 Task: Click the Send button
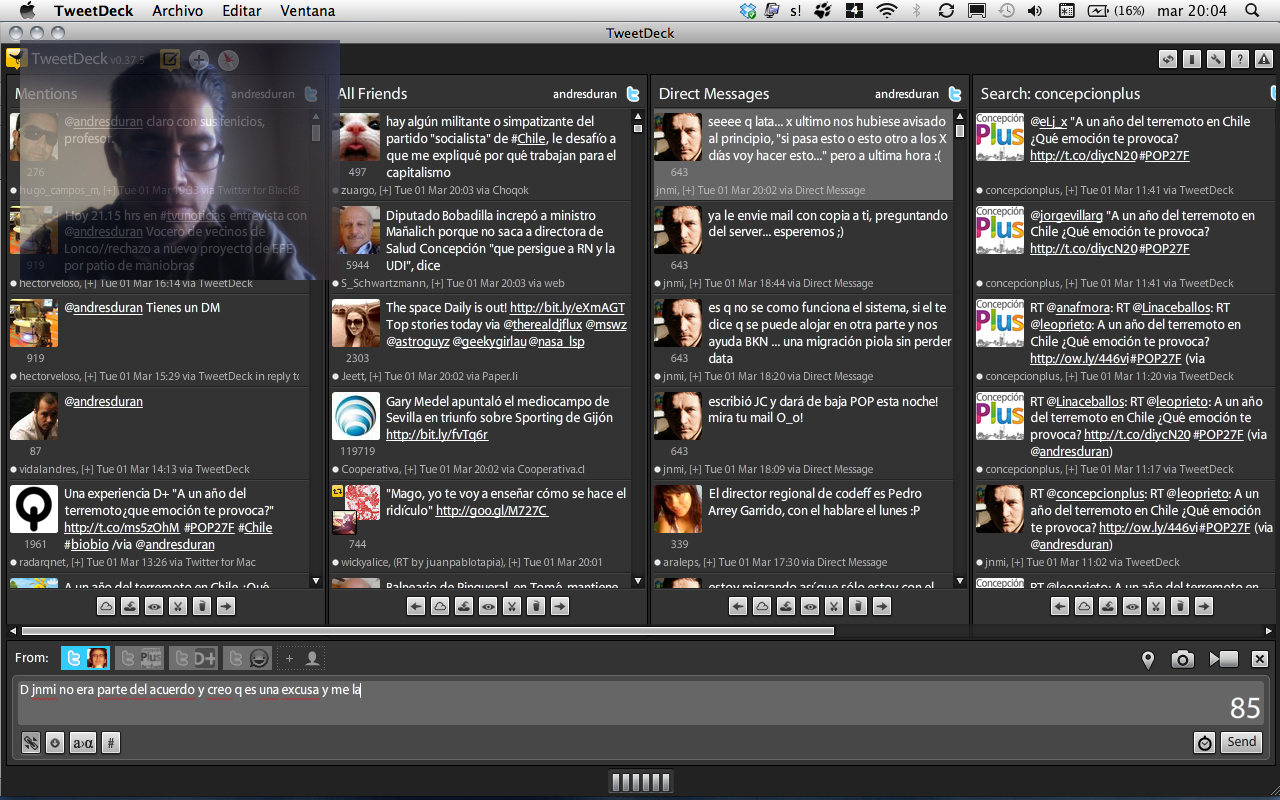tap(1241, 742)
